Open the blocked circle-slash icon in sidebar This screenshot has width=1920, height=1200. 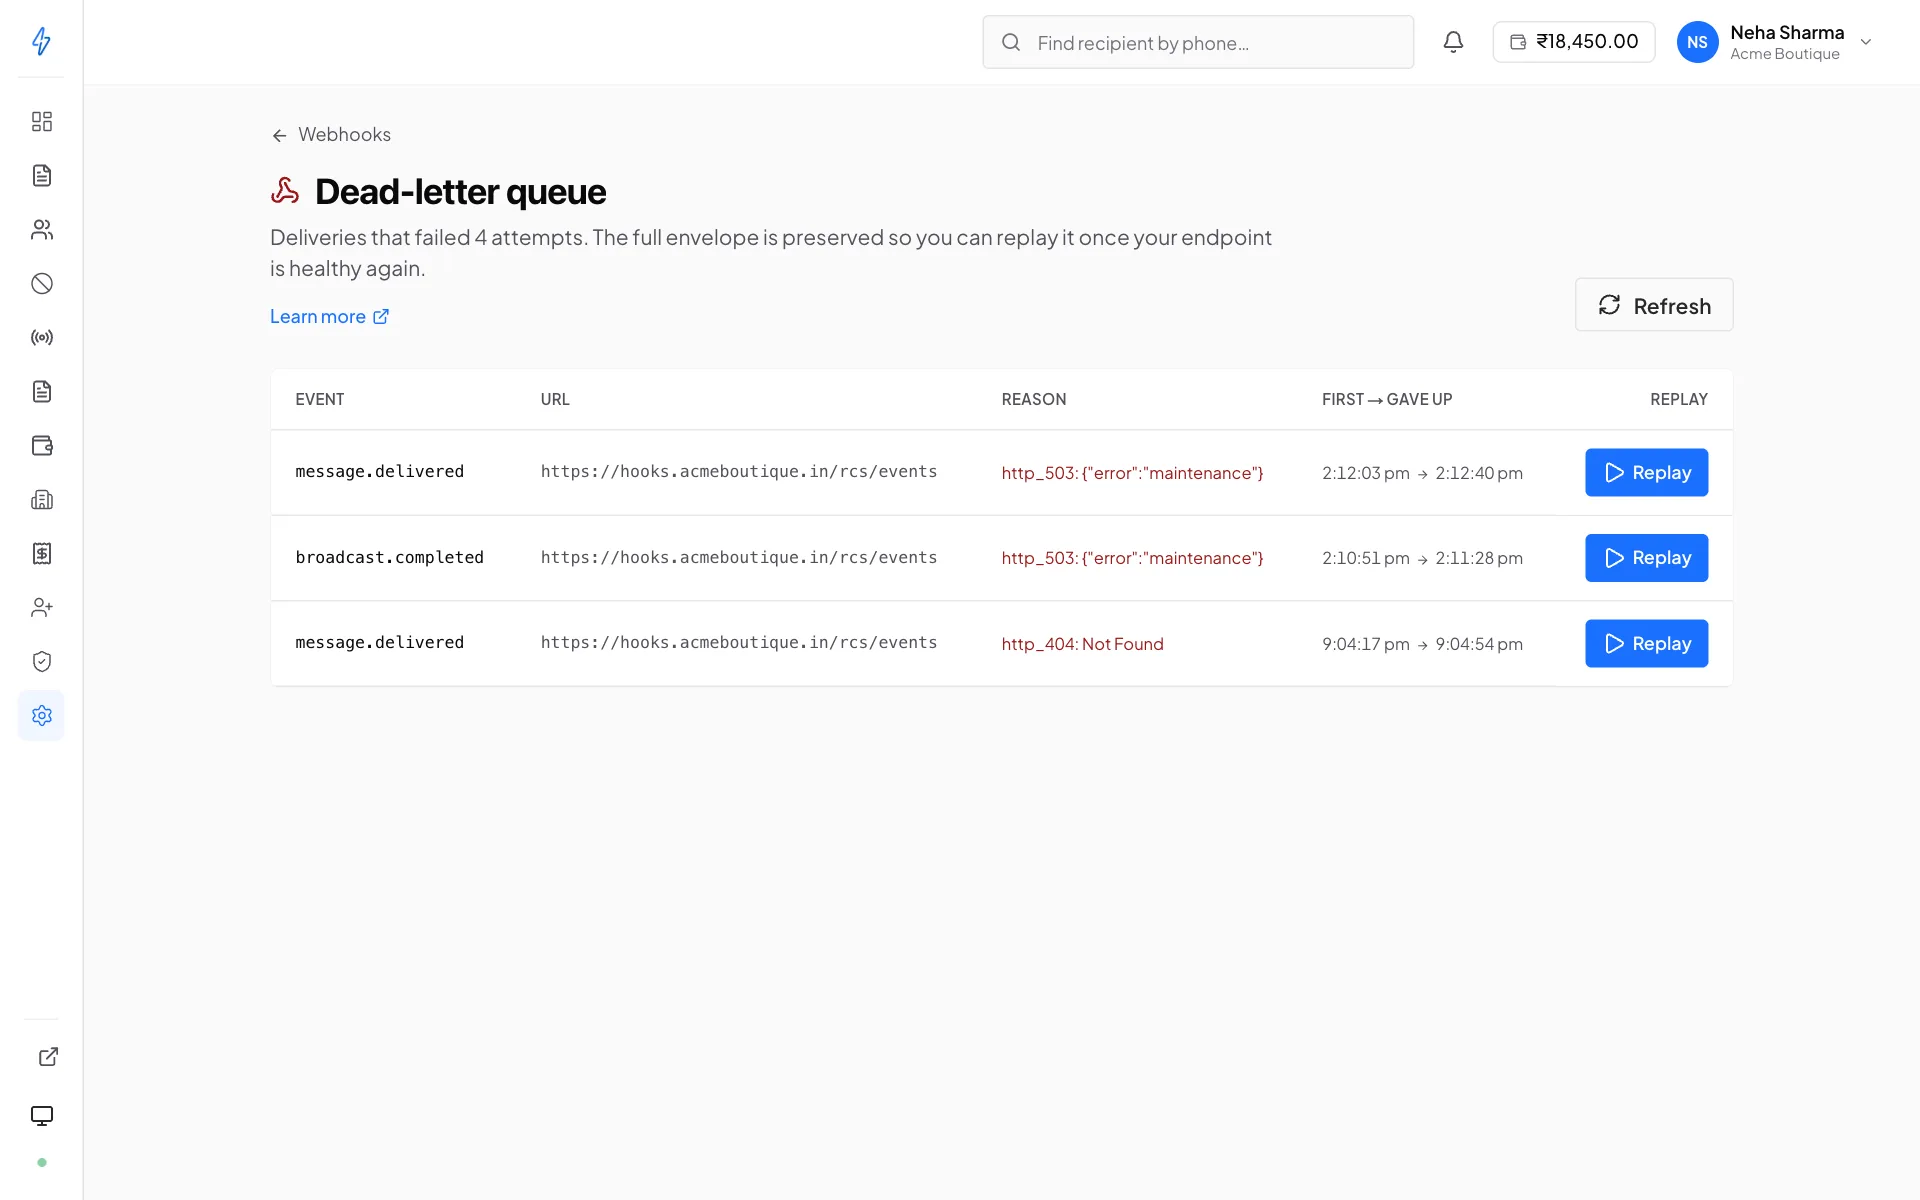pyautogui.click(x=41, y=284)
